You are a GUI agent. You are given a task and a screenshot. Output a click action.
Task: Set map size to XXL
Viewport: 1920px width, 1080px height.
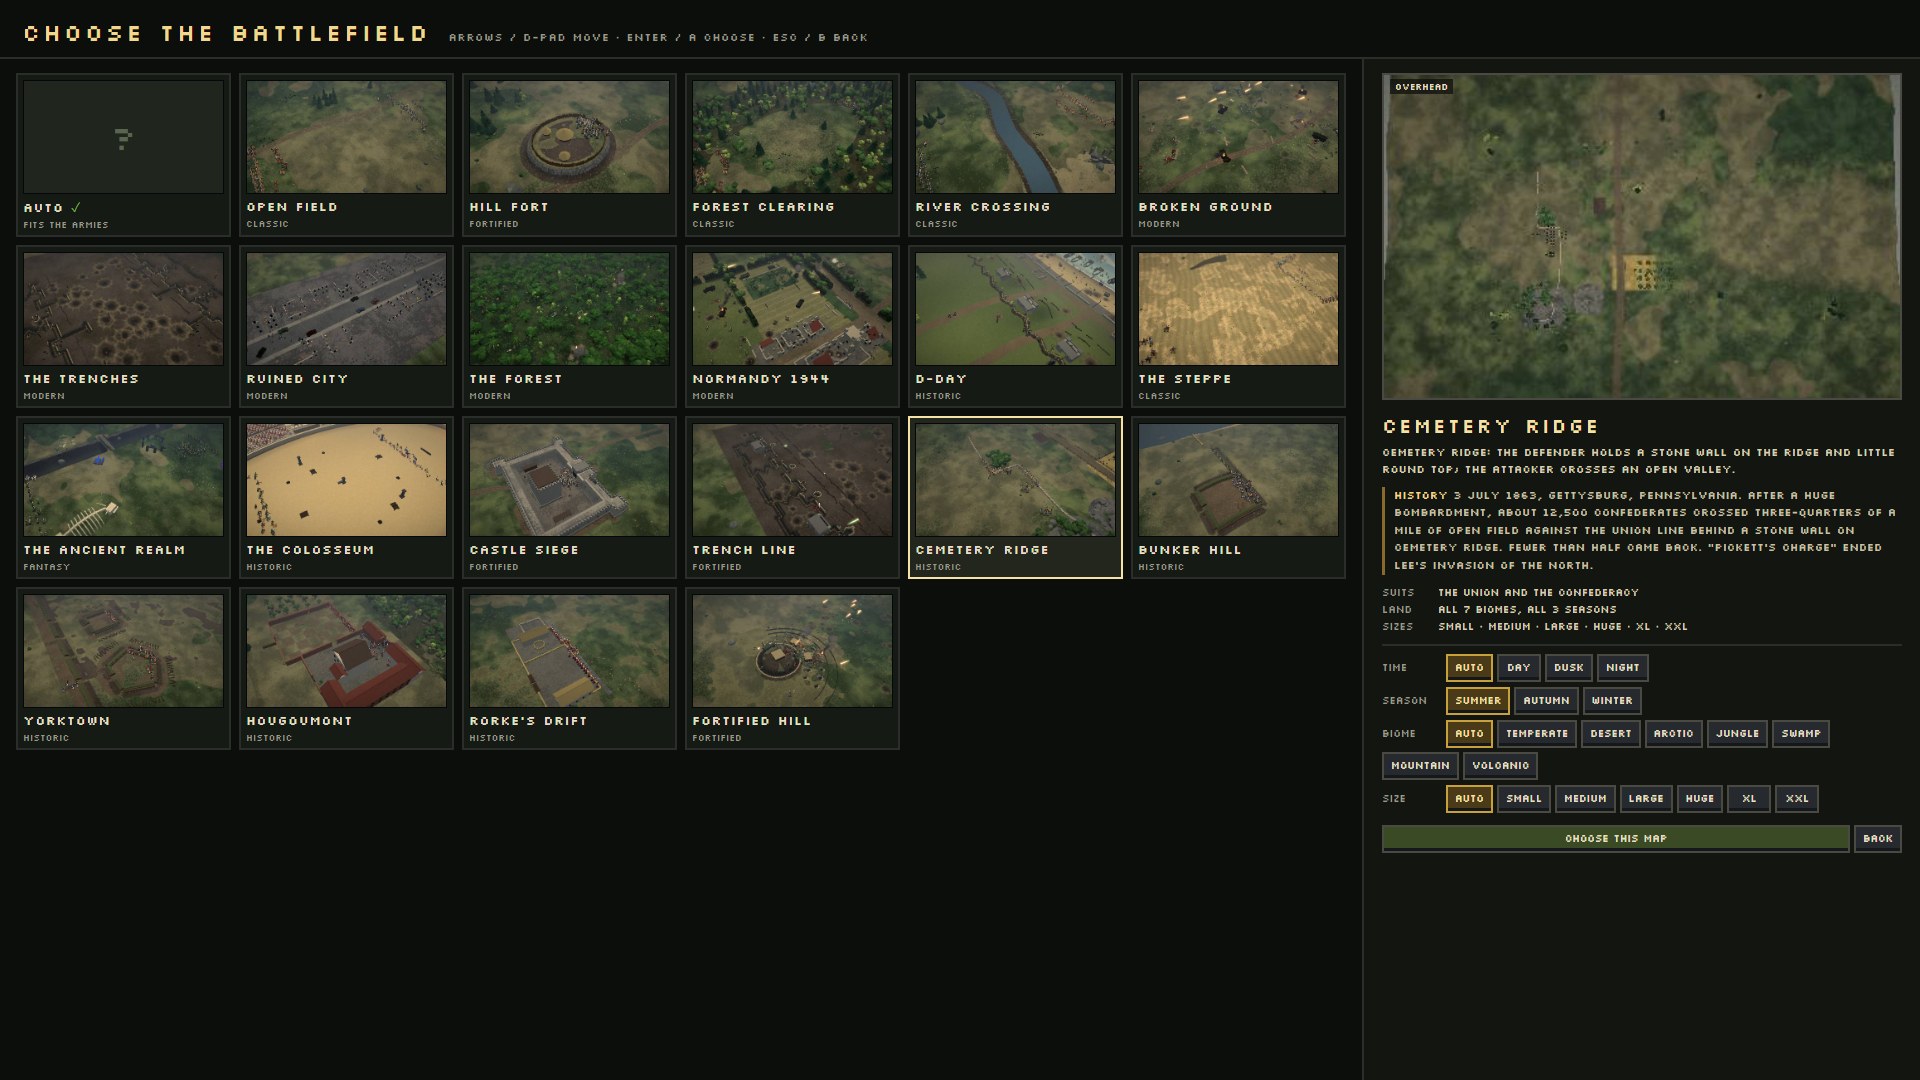click(1797, 799)
